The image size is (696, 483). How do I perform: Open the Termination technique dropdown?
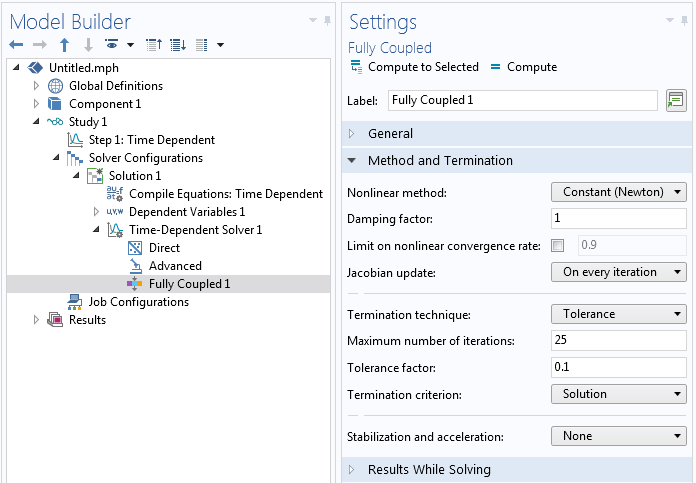pos(618,314)
